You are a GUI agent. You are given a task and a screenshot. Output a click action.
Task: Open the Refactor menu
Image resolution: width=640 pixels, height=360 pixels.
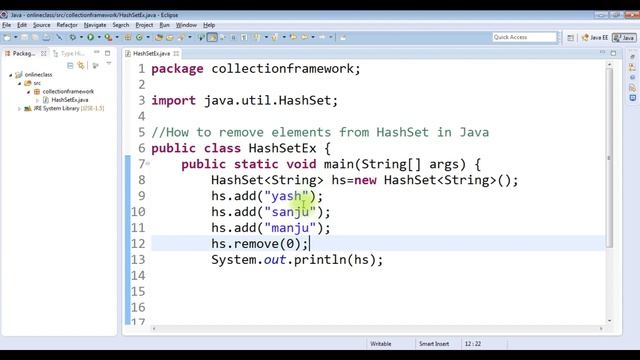(x=67, y=25)
